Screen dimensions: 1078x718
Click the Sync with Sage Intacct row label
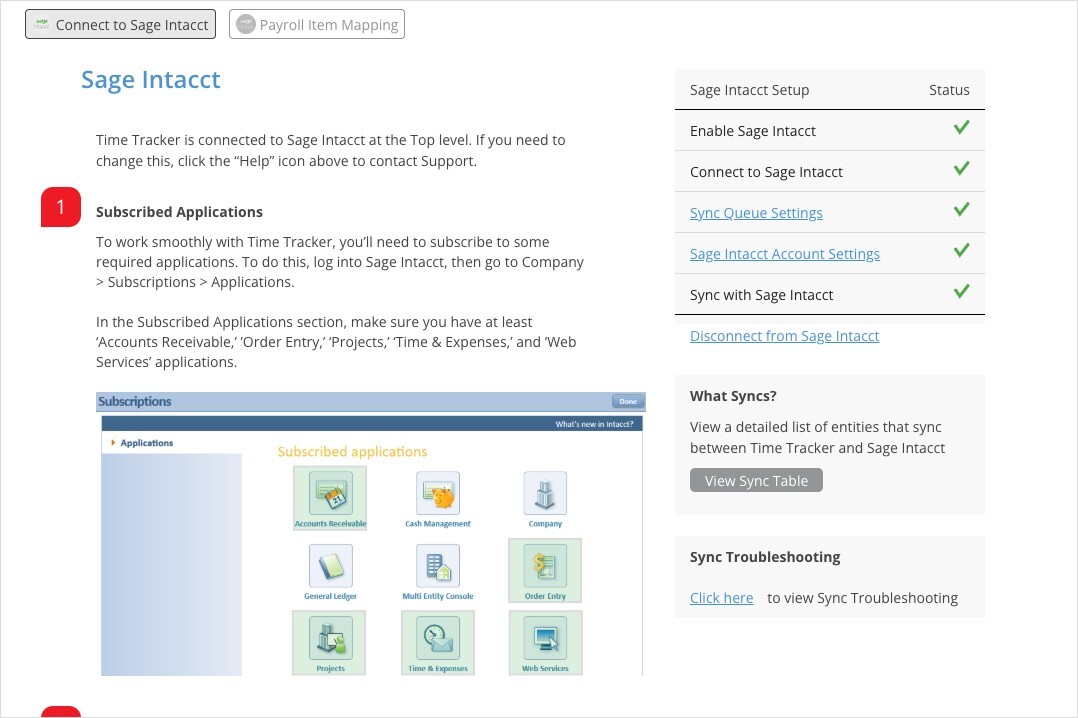coord(761,296)
